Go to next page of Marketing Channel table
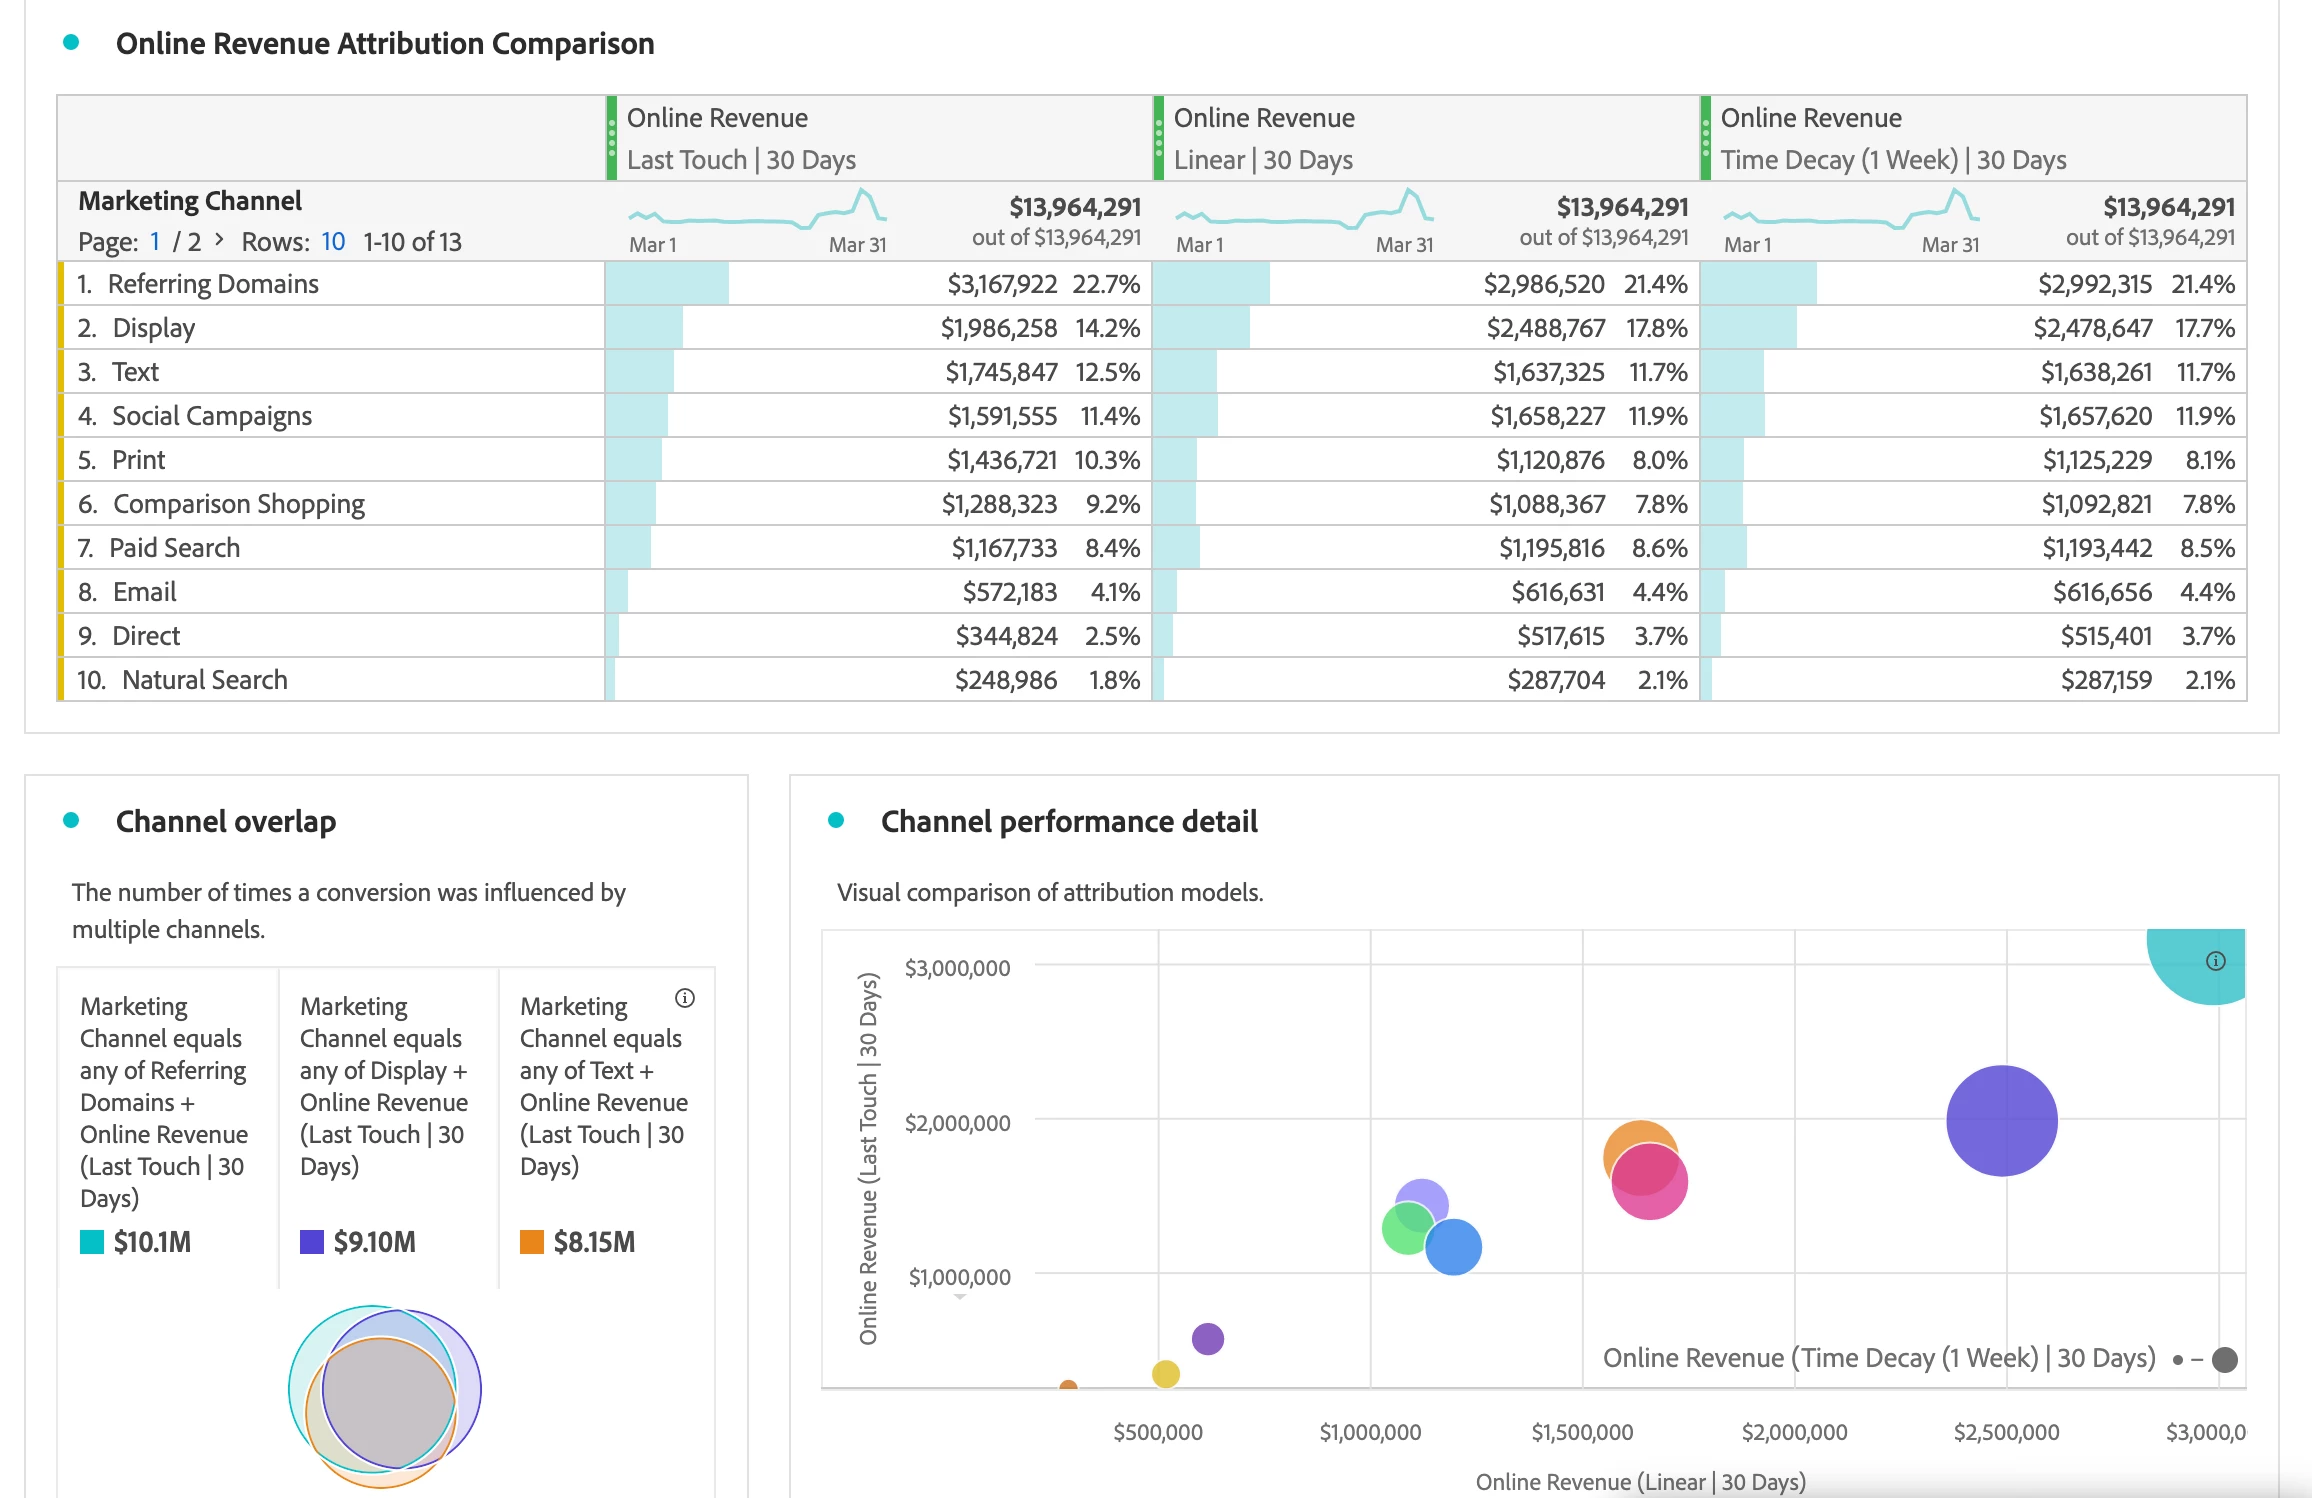Image resolution: width=2312 pixels, height=1498 pixels. click(x=219, y=241)
